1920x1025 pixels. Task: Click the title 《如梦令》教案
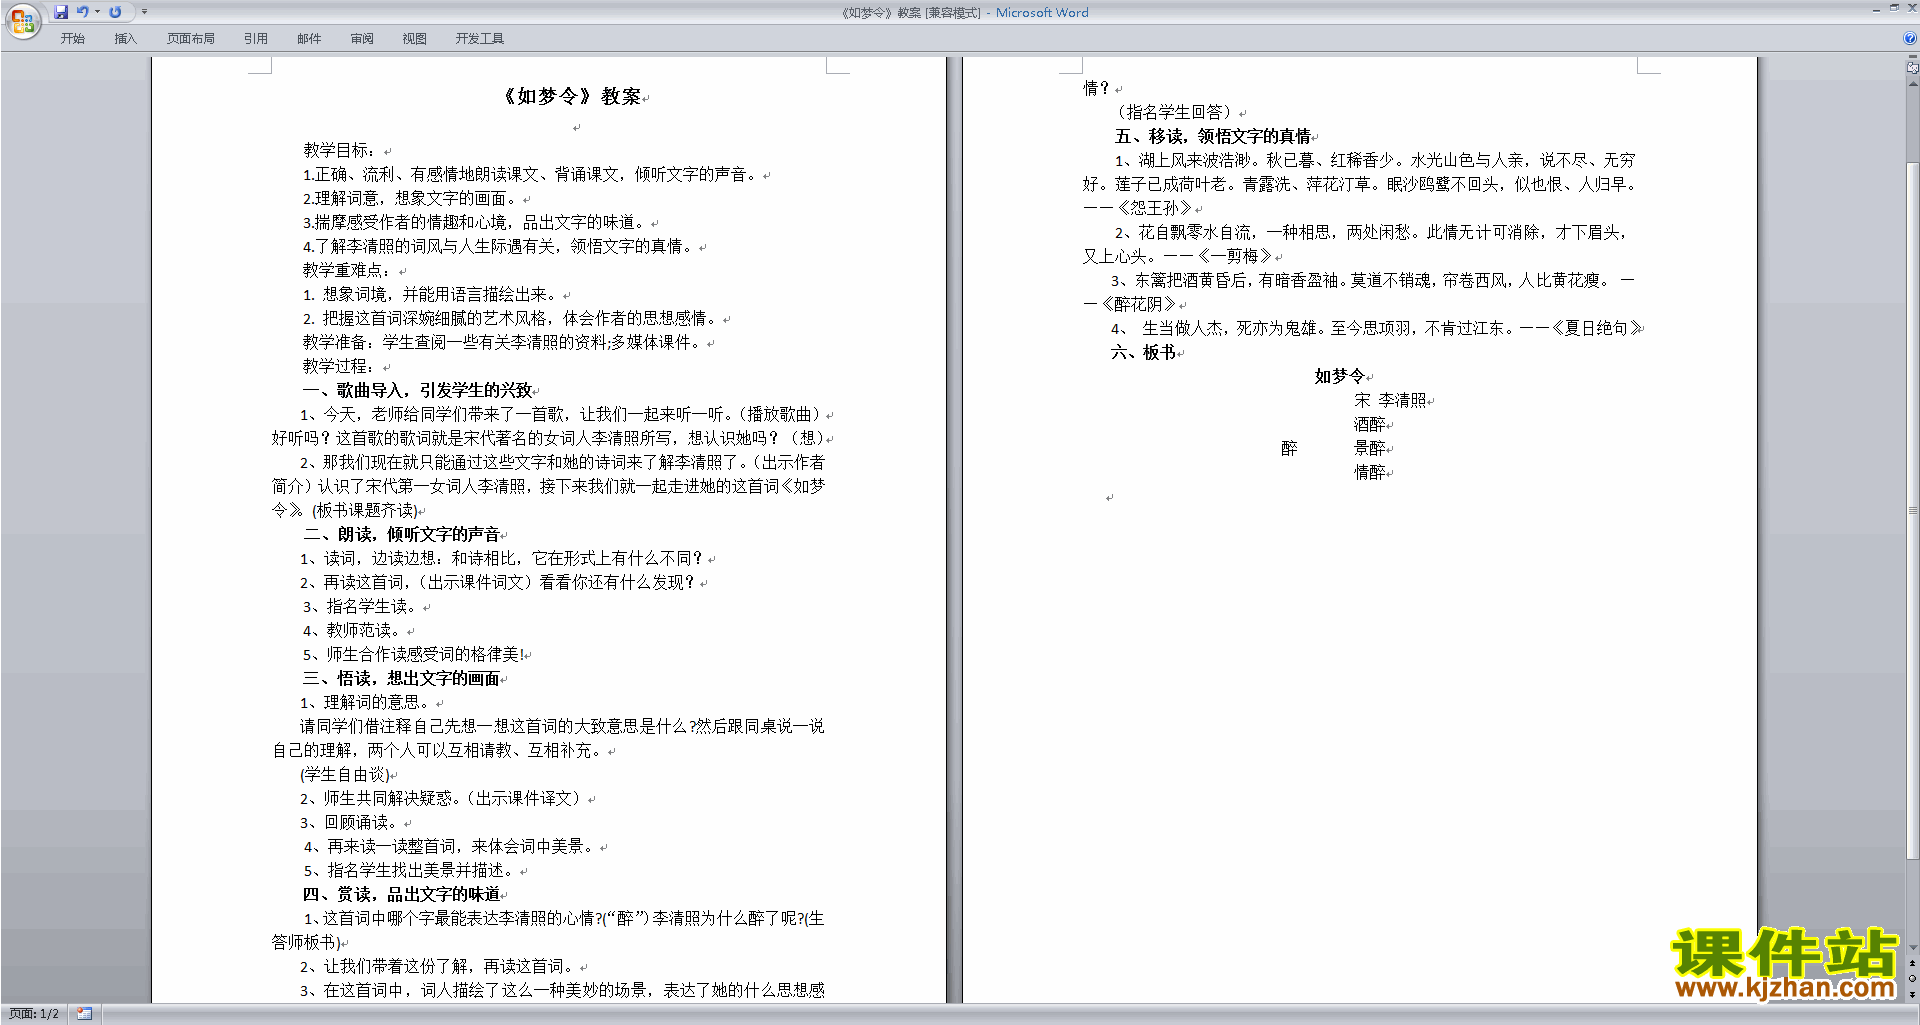tap(570, 97)
